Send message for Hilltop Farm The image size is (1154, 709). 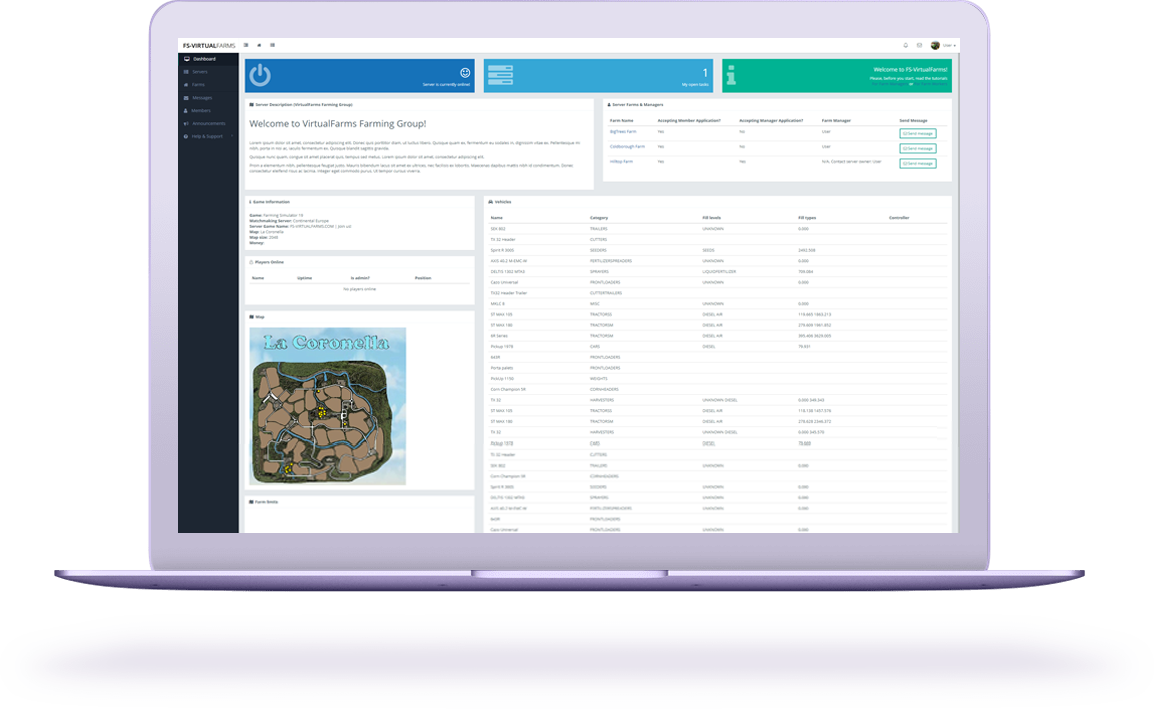918,163
